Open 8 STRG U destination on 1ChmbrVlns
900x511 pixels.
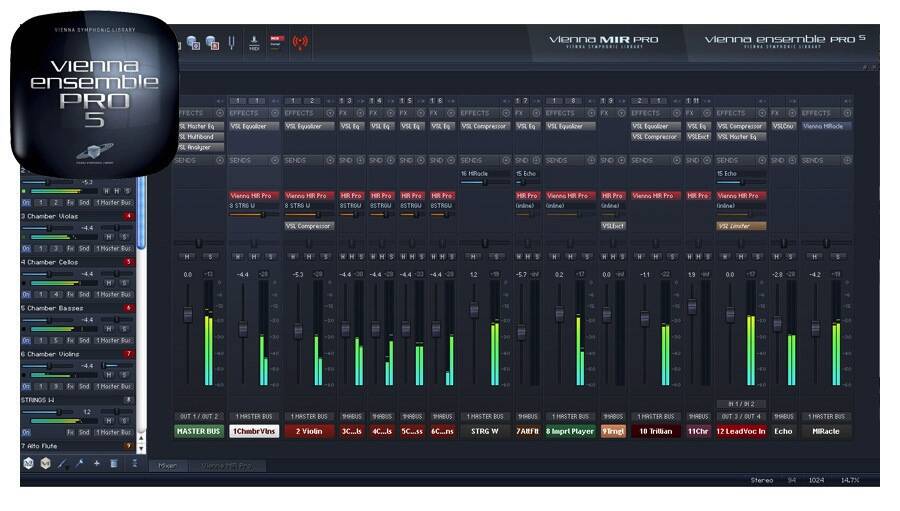point(254,206)
